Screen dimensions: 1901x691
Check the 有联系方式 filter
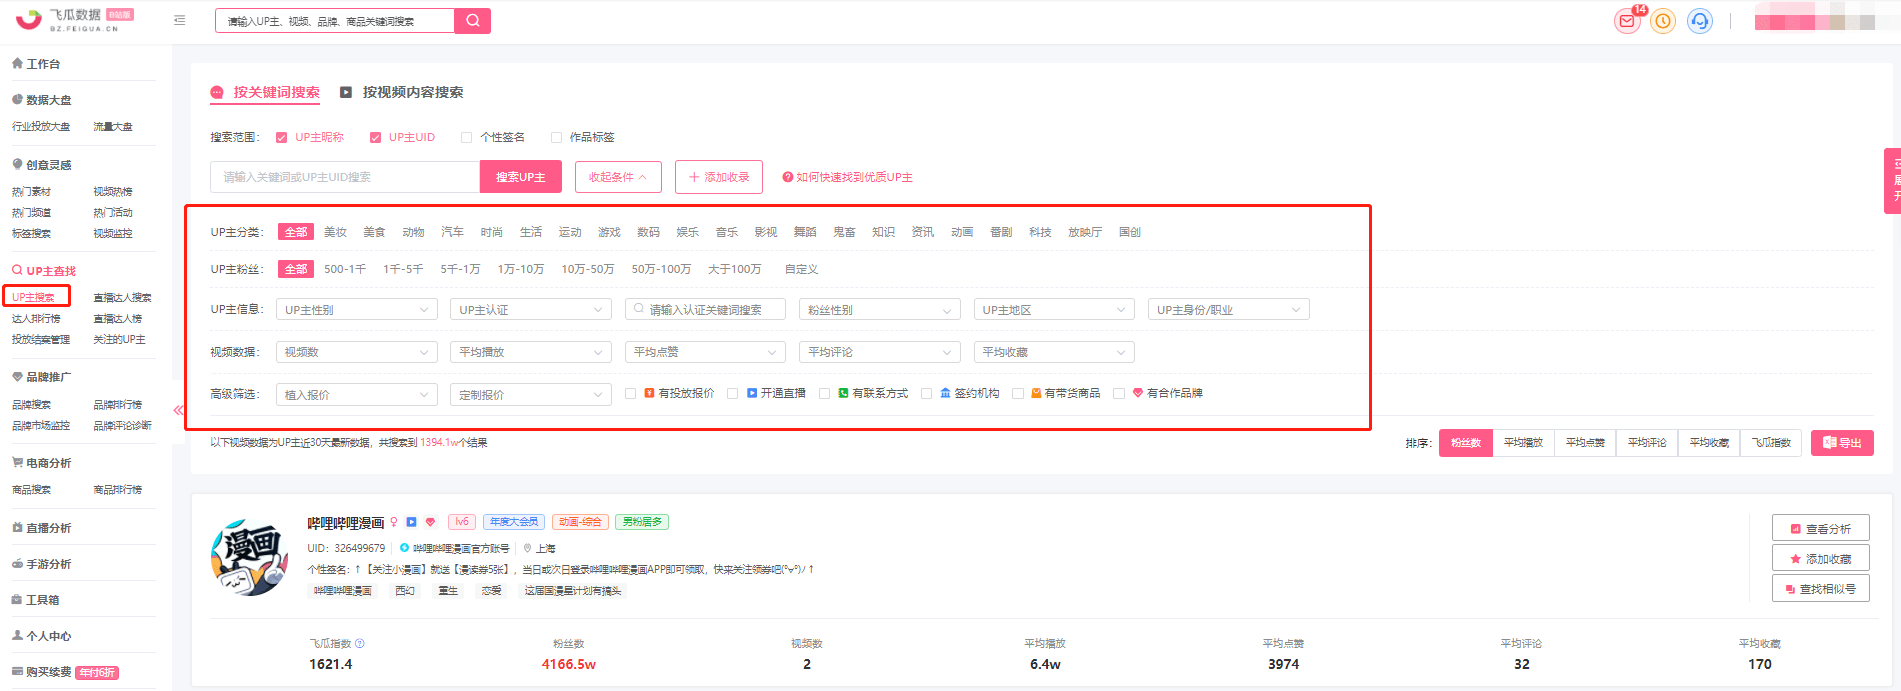[825, 394]
